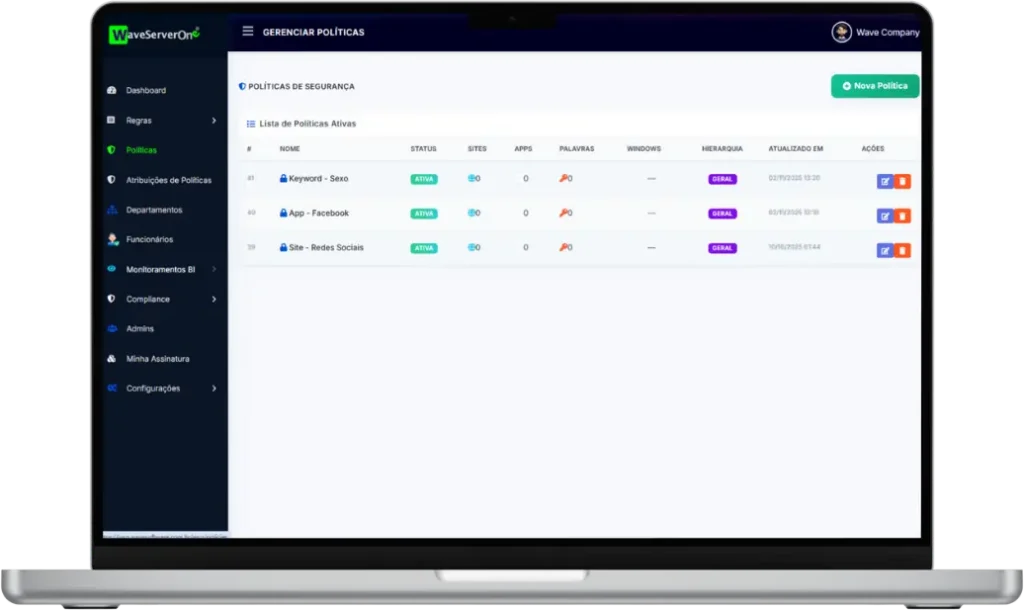Click the Nova Política button
The height and width of the screenshot is (610, 1024).
875,86
